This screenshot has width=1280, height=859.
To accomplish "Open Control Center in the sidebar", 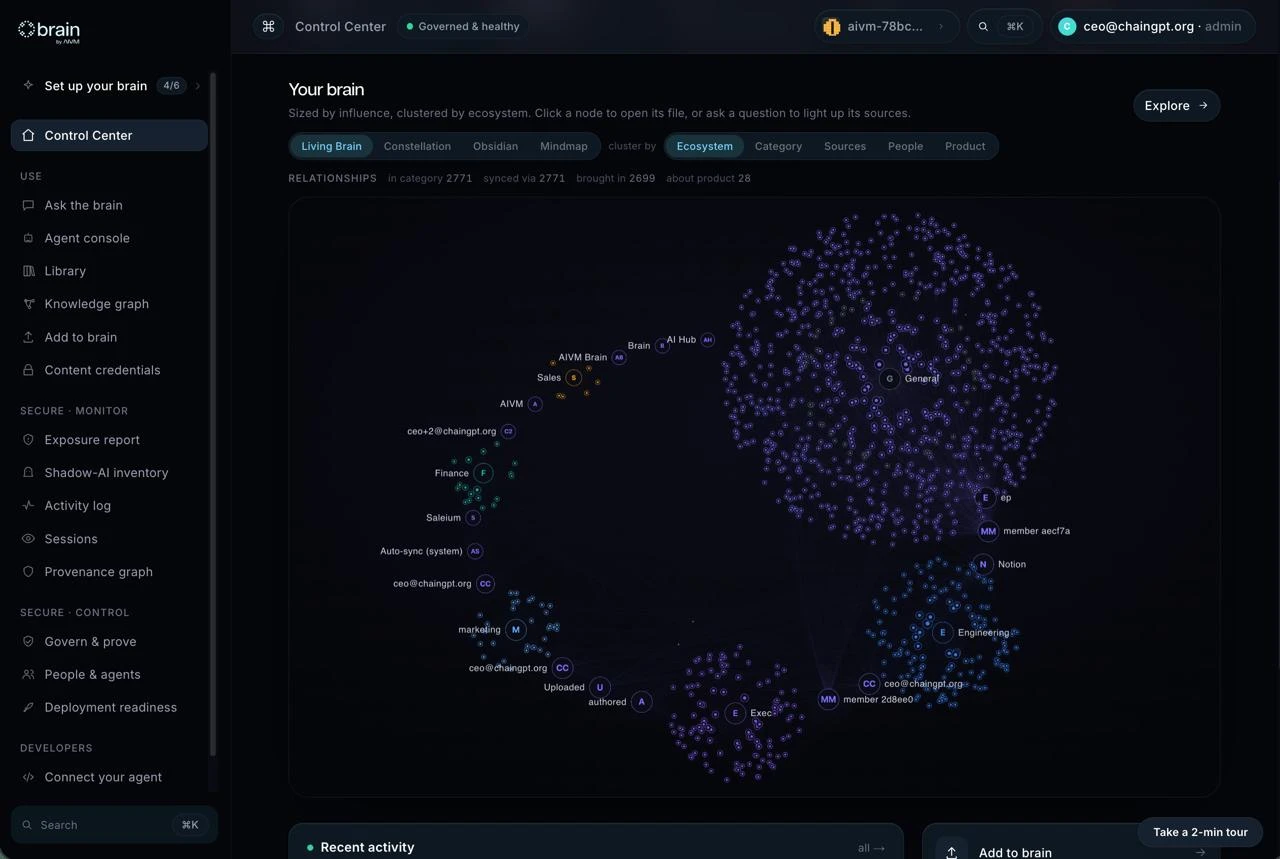I will tap(109, 135).
